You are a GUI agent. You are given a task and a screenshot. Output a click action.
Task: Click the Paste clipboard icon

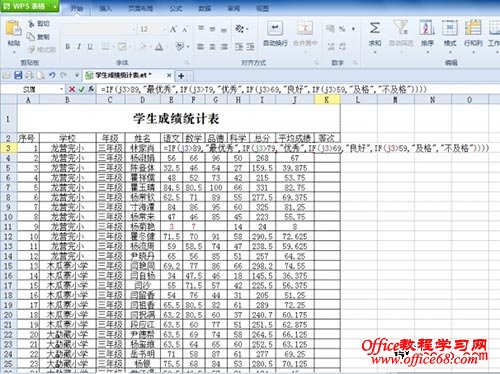pyautogui.click(x=13, y=28)
